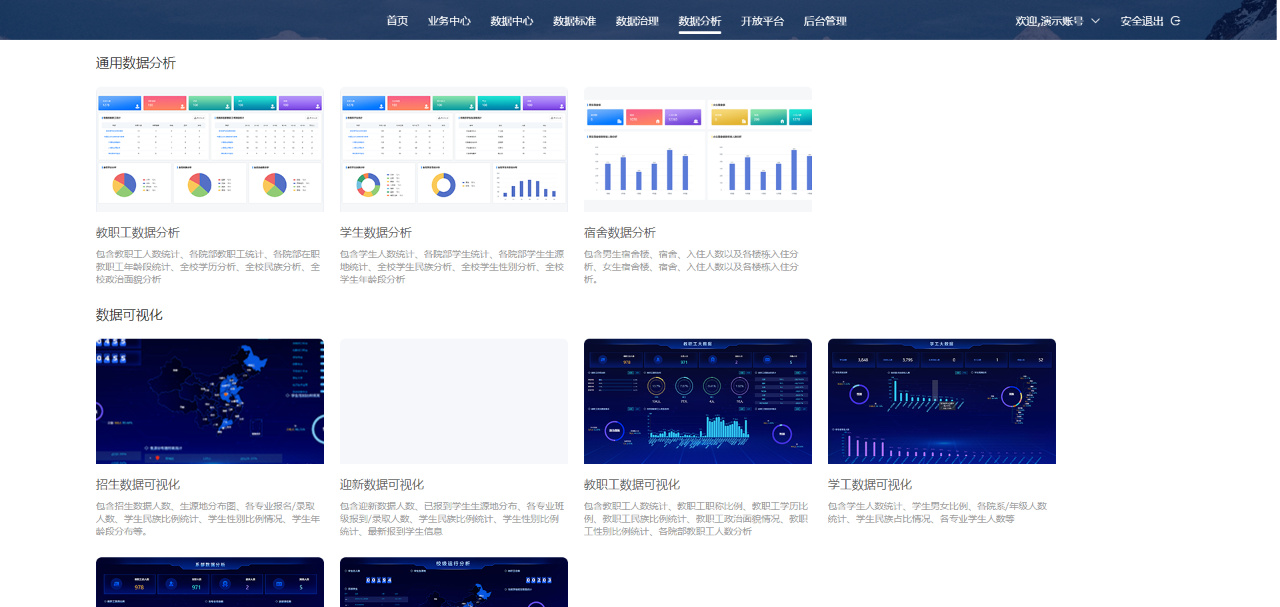The width and height of the screenshot is (1280, 607).
Task: Click the 宿舍数据分析 title link
Action: 620,232
